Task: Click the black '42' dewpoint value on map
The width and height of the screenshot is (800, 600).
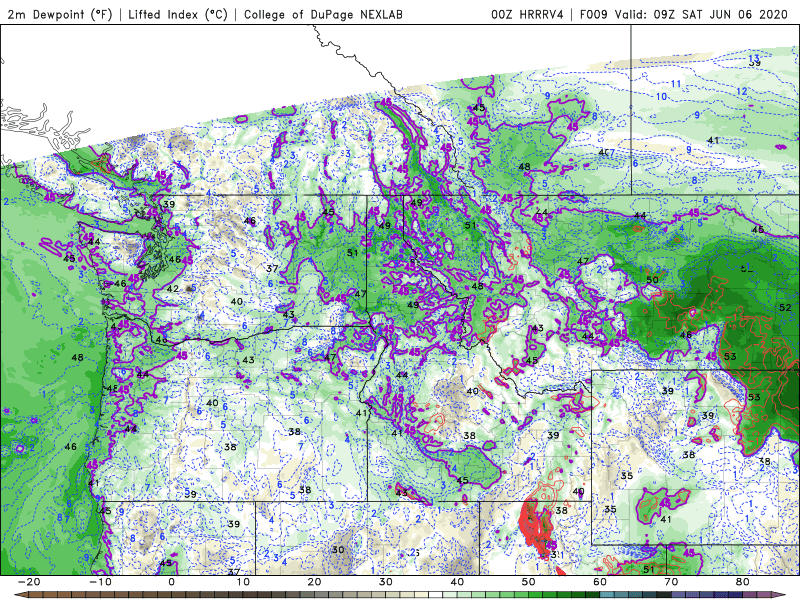Action: click(173, 289)
